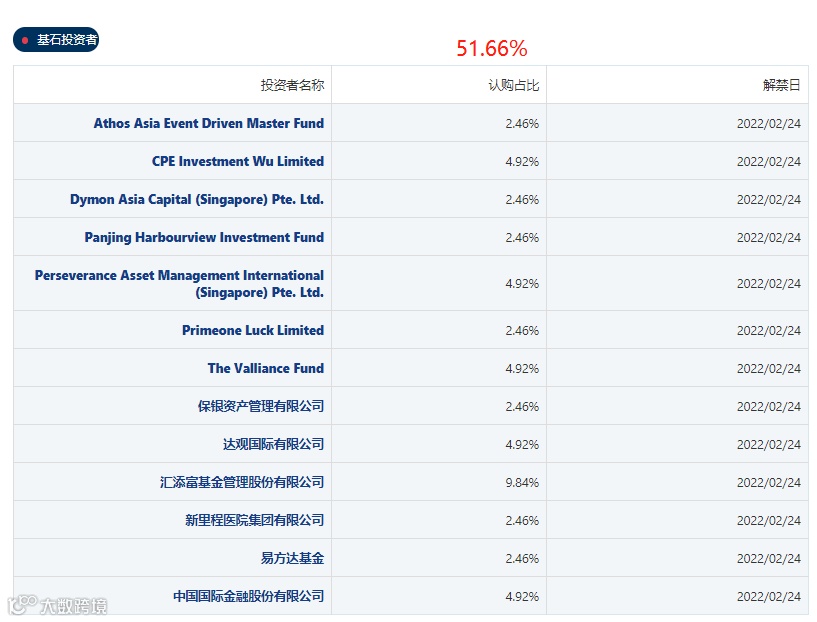Select 2.46% in 新里程医院集团 row
The width and height of the screenshot is (817, 622).
point(522,521)
